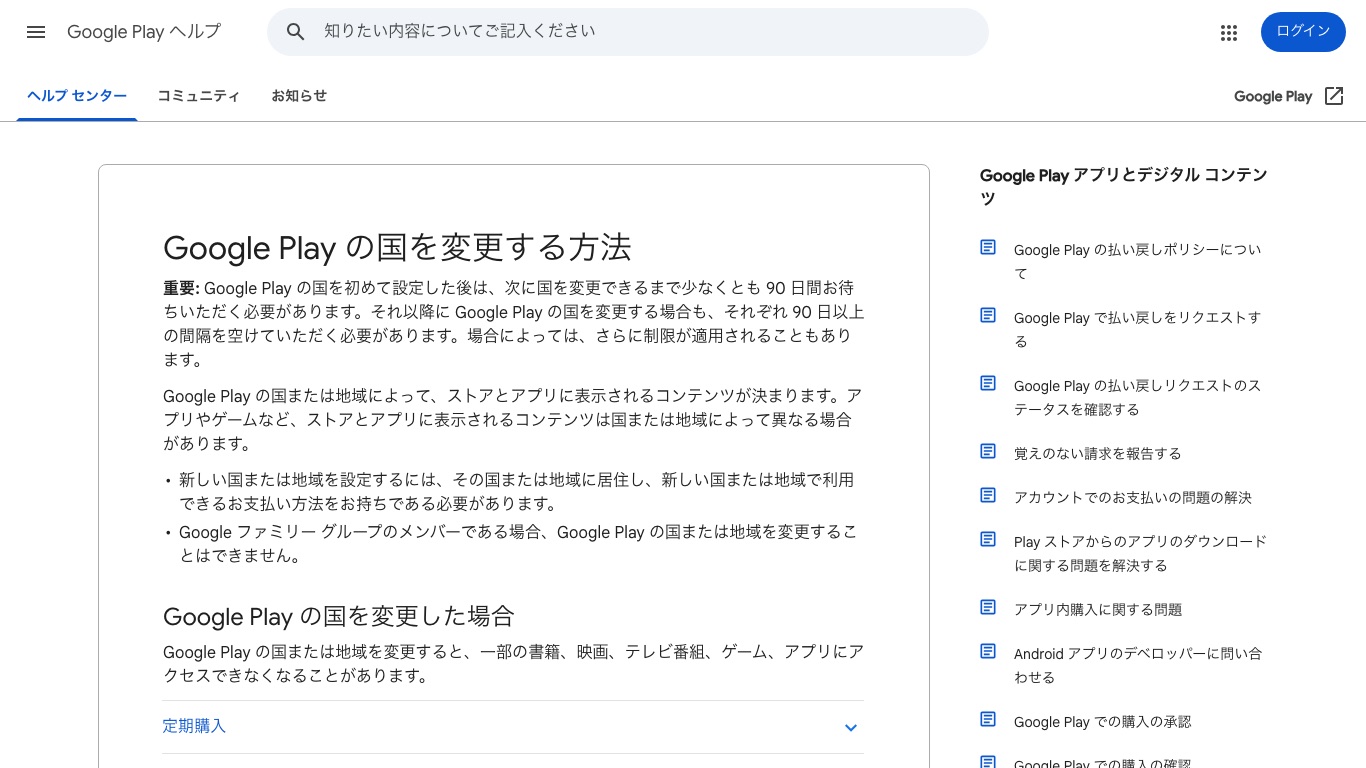This screenshot has height=768, width=1366.
Task: Click sidebar heading Google Play アプリとデジタル コンテンツ
Action: pos(1124,186)
